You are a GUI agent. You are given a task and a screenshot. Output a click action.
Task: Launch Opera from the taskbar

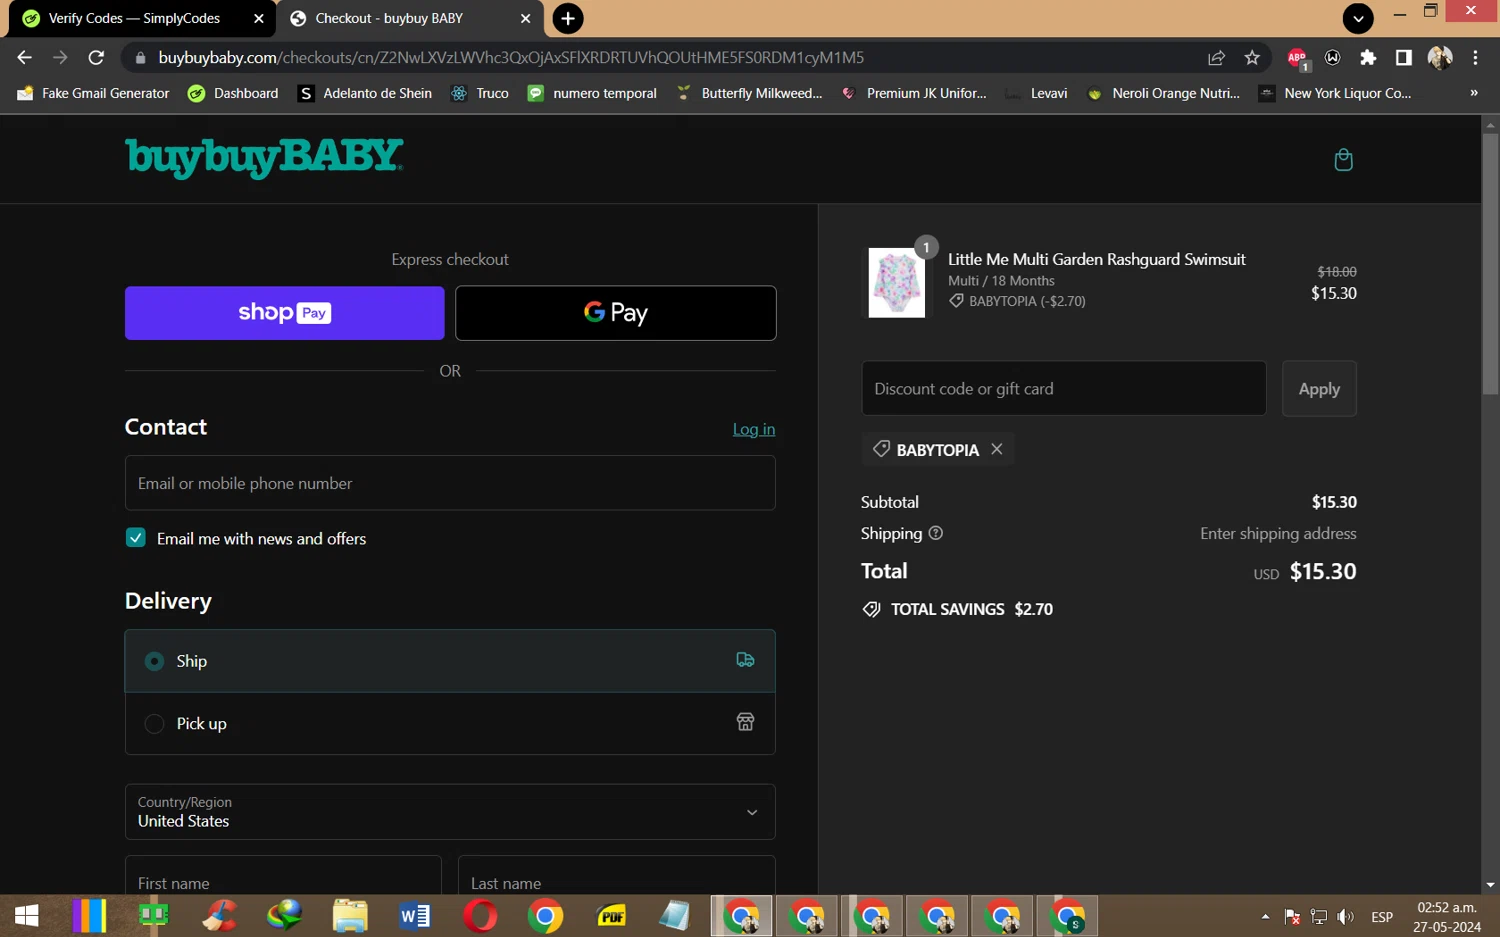click(x=480, y=915)
